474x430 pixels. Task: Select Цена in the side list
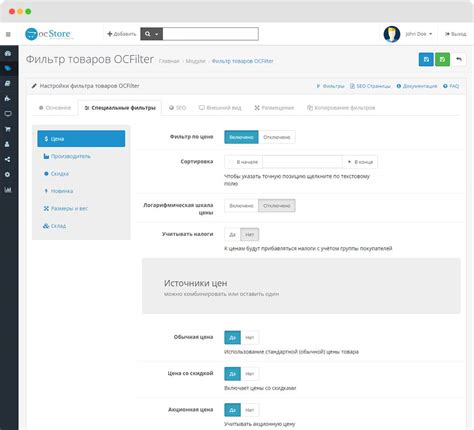(x=81, y=139)
